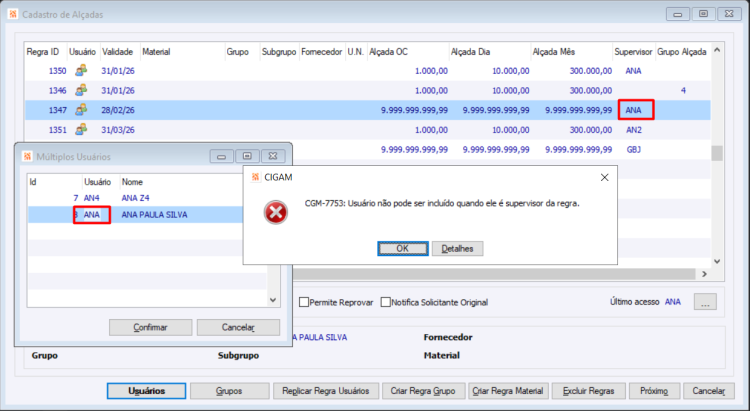Click Subgrupo column header in rules grid

(x=279, y=52)
